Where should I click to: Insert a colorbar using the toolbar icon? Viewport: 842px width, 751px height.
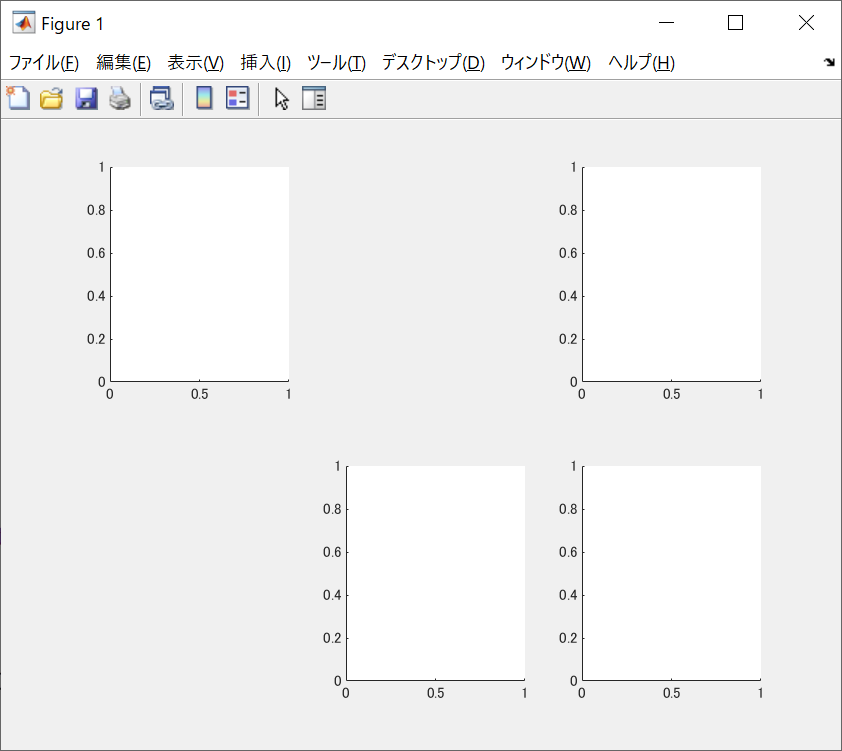[204, 98]
